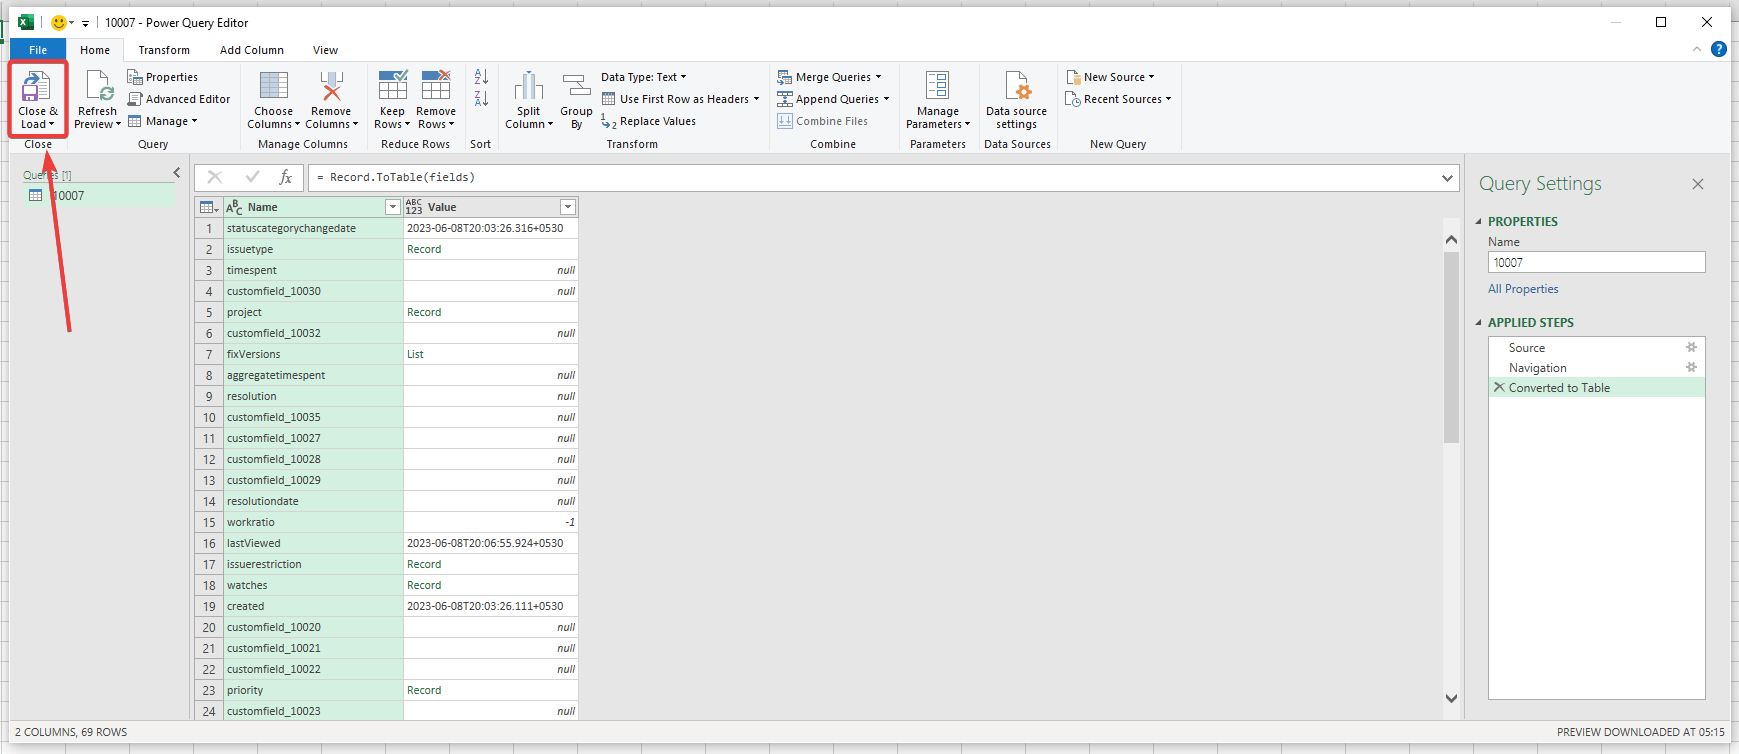
Task: Click the Remove Rows icon
Action: tap(436, 85)
